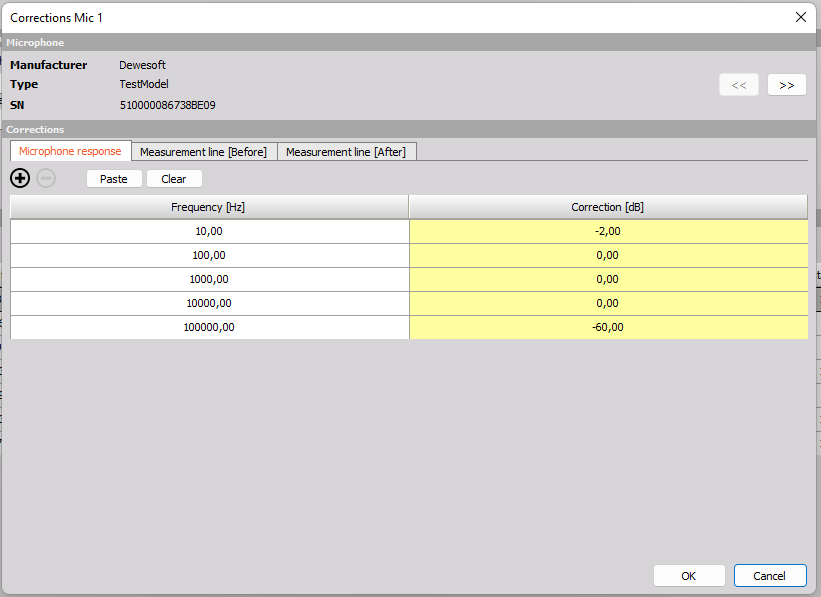Go to previous microphone using <<

pyautogui.click(x=739, y=84)
